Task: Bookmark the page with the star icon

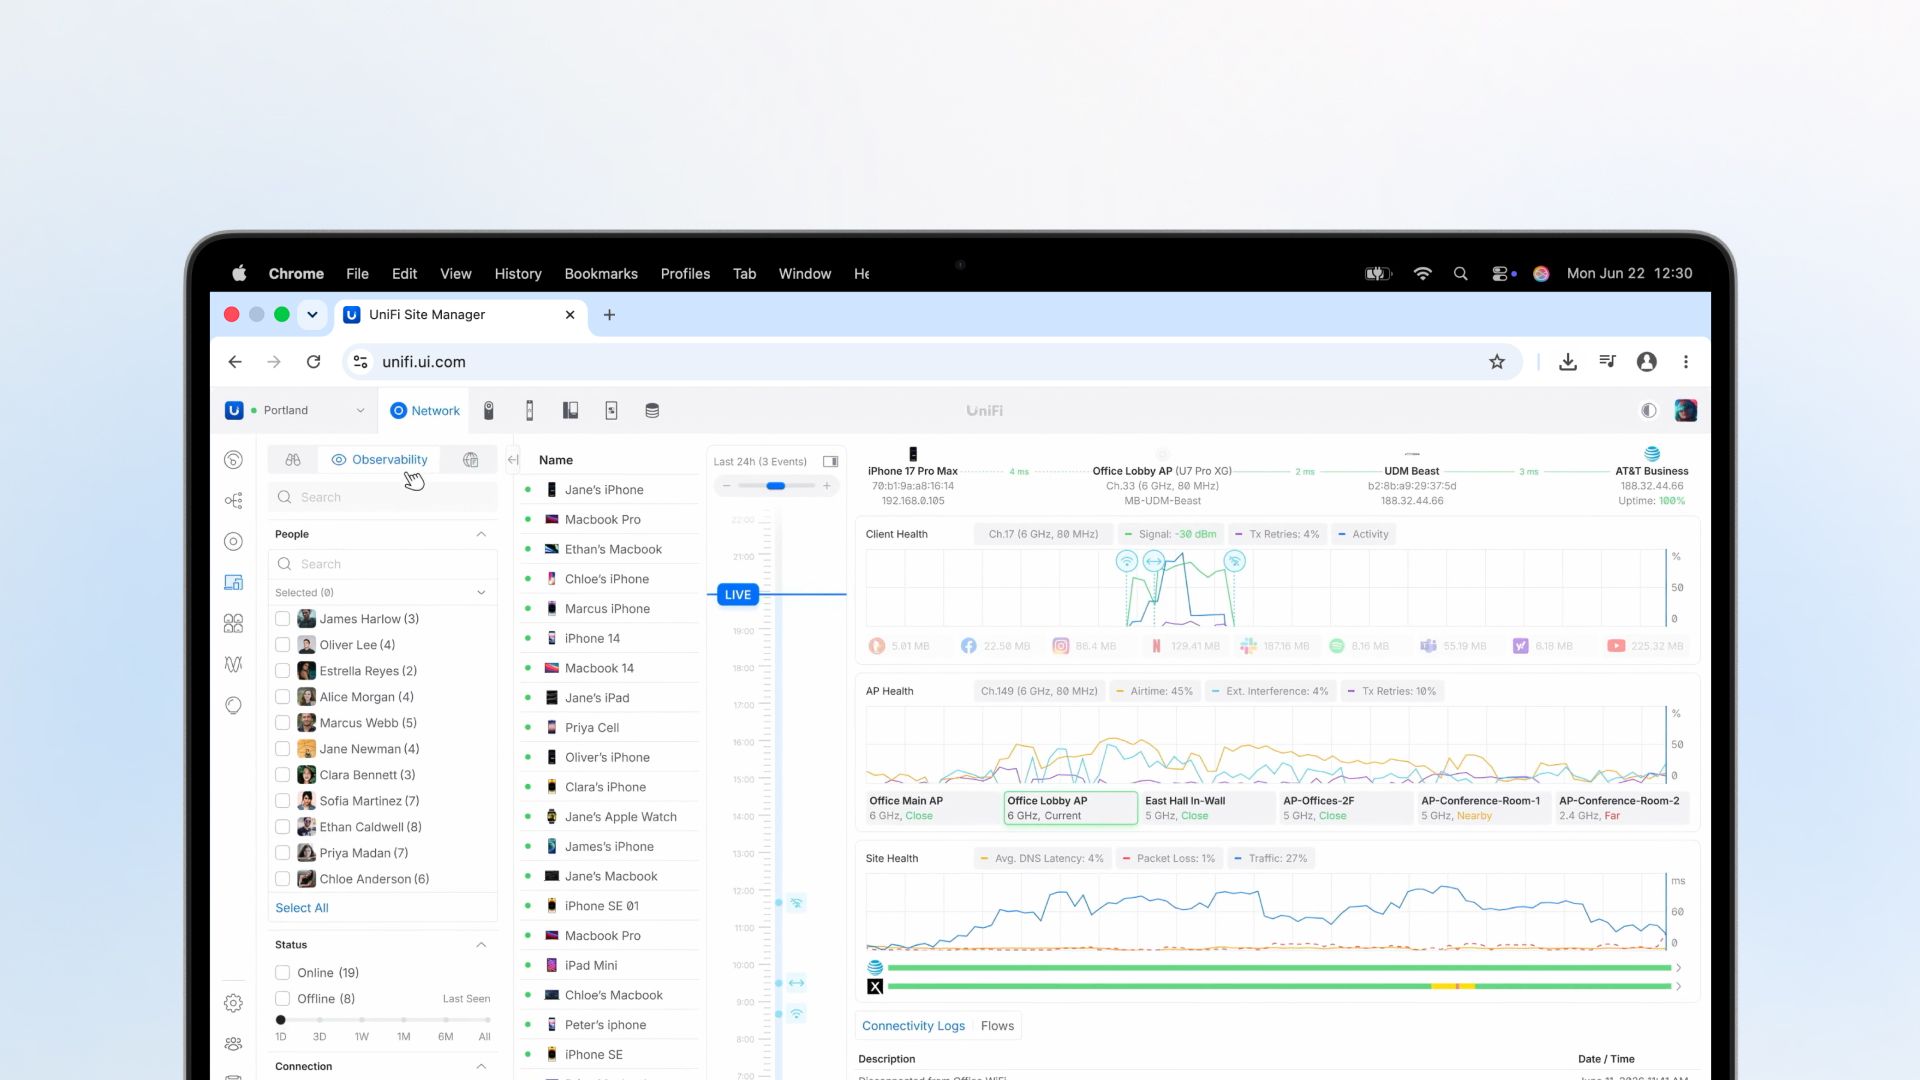Action: tap(1497, 362)
